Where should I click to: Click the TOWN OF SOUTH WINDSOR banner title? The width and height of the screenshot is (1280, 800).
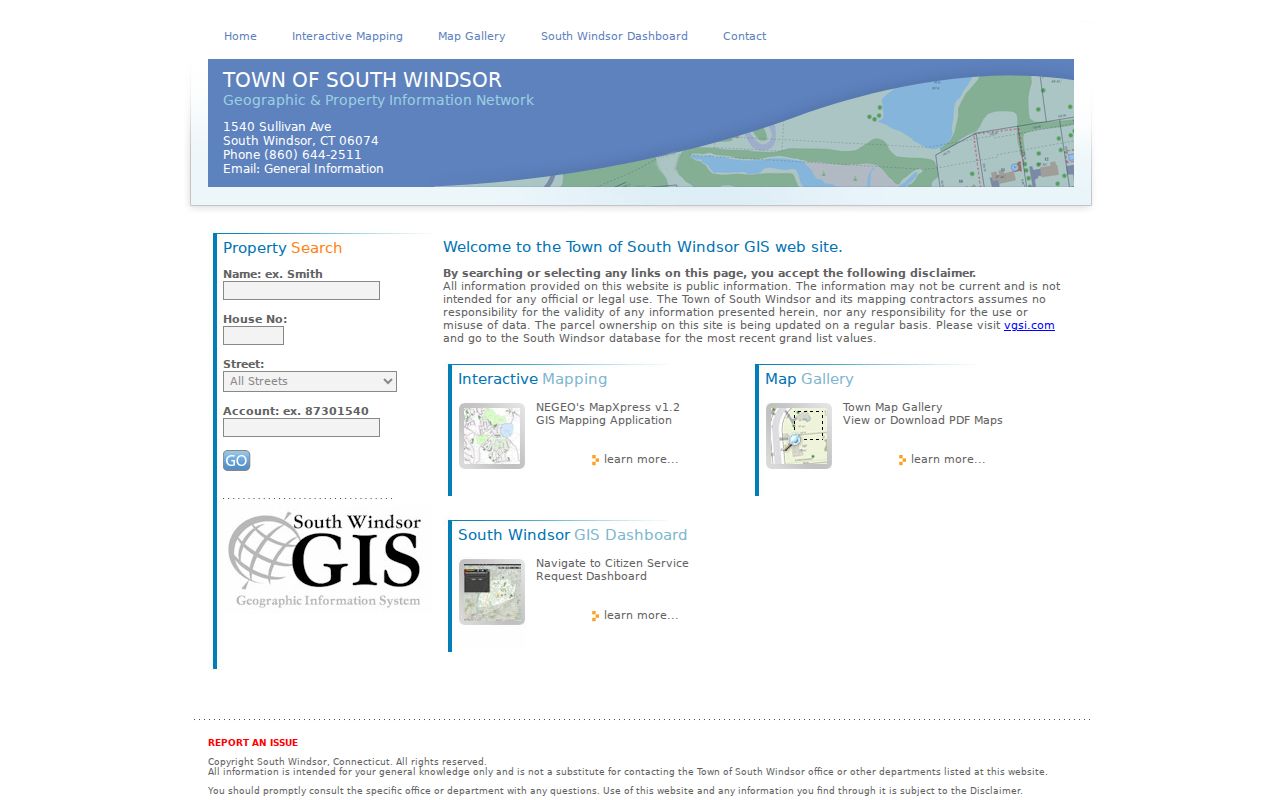click(362, 80)
